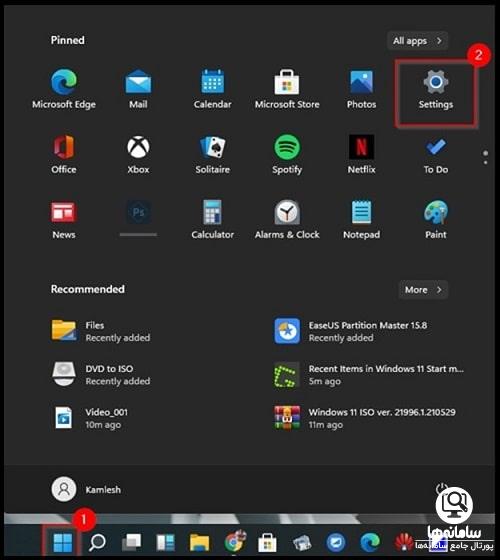Launch the Office app

[x=64, y=154]
